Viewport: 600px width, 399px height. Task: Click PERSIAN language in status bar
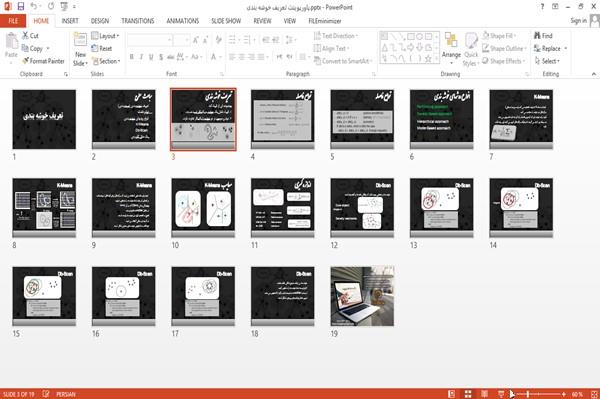coord(66,394)
